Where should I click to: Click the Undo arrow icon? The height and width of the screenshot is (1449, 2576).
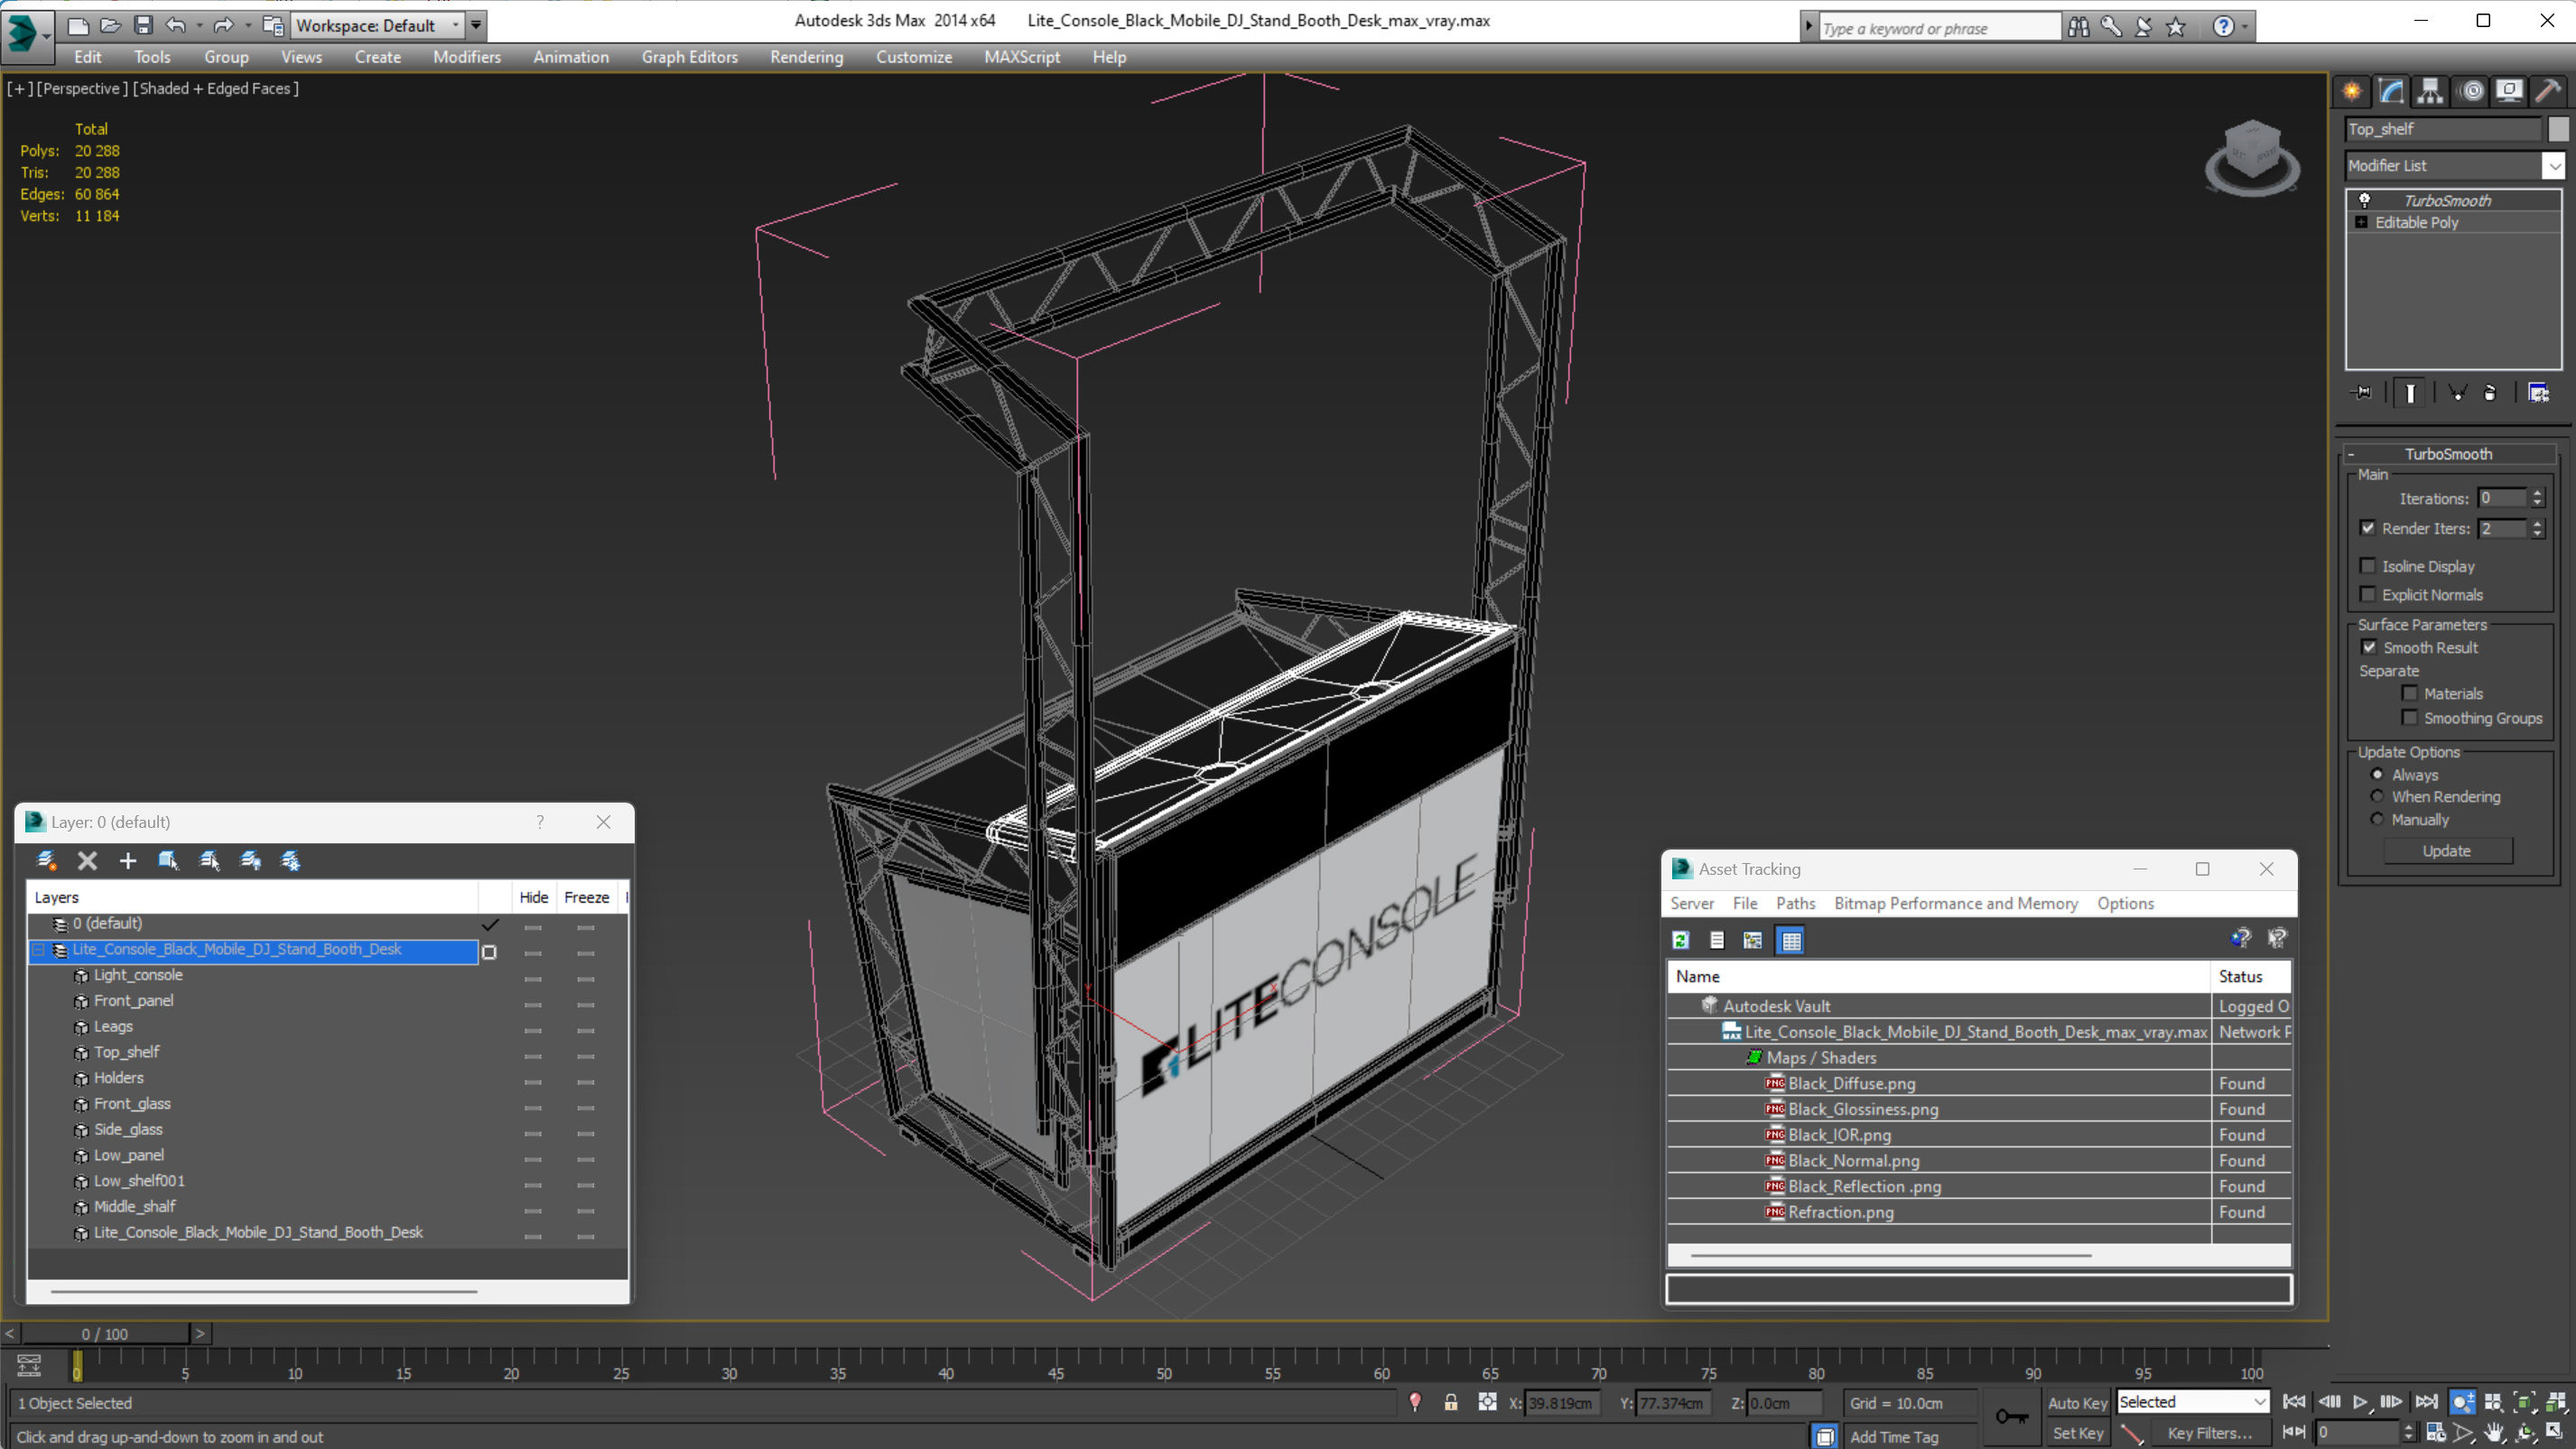pyautogui.click(x=176, y=25)
